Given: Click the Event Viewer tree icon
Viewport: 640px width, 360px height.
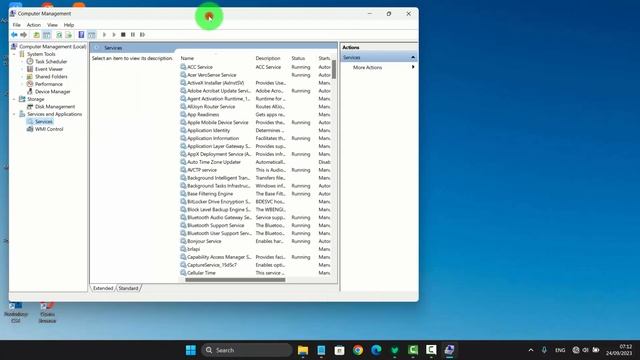Looking at the screenshot, I should tap(30, 69).
